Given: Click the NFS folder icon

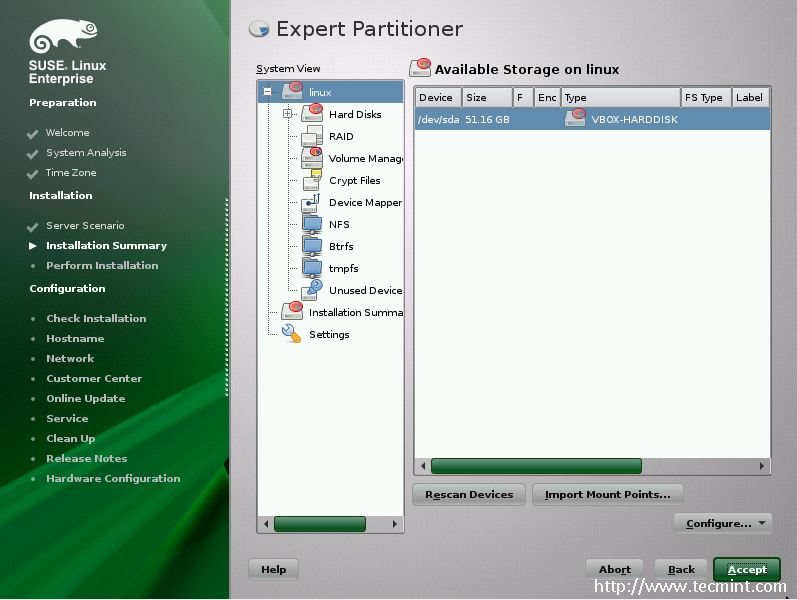Looking at the screenshot, I should (312, 224).
